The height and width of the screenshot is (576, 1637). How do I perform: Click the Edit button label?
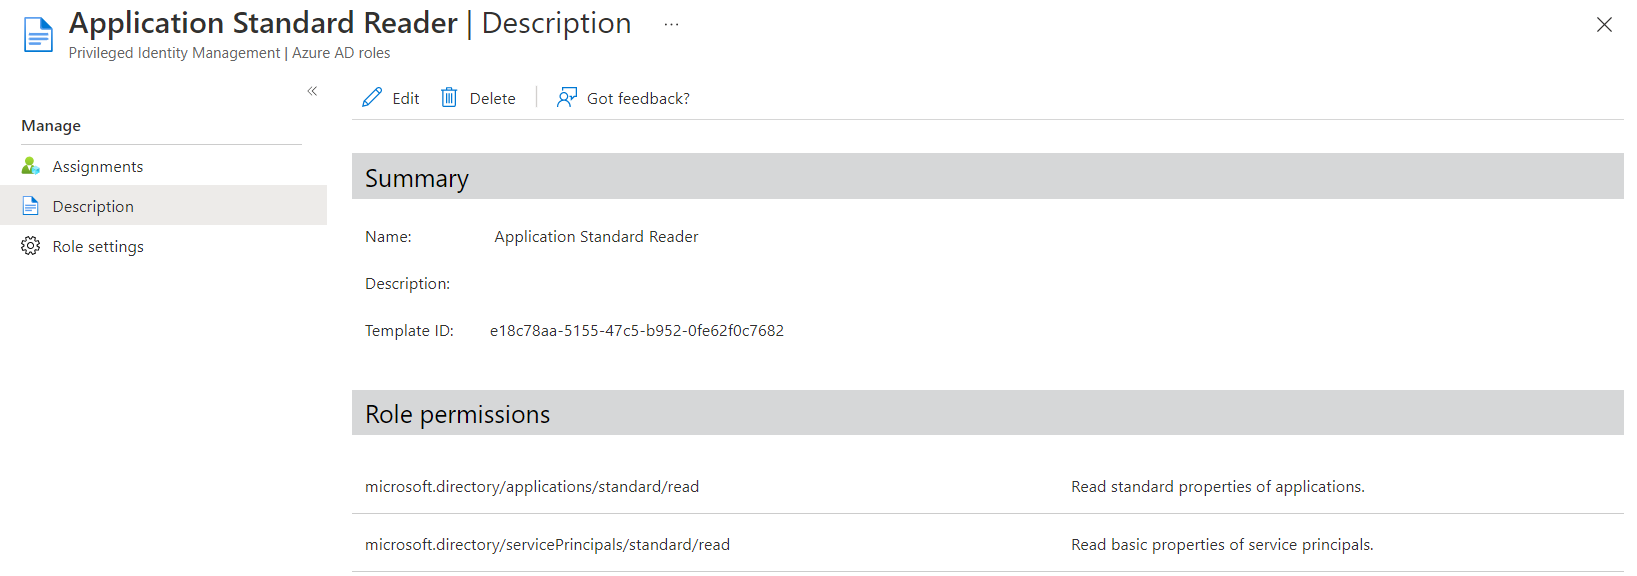(406, 98)
